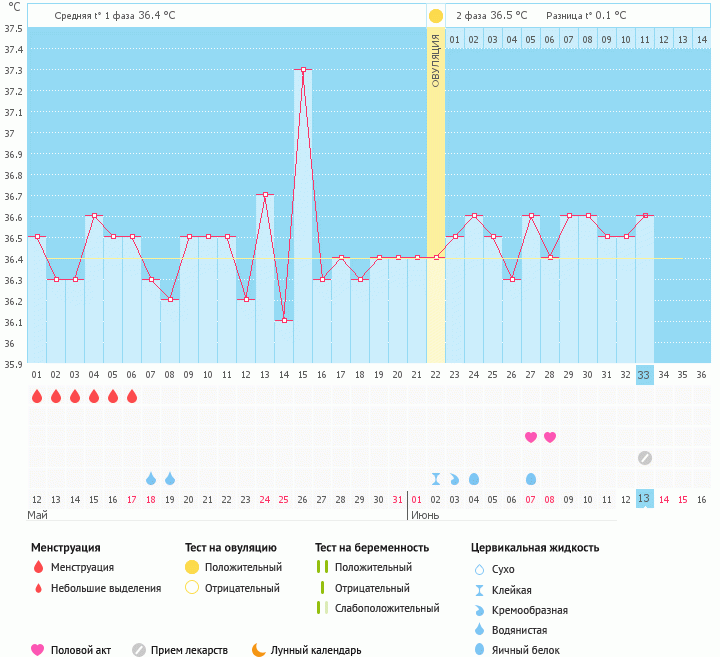This screenshot has height=657, width=720.
Task: Click the Отрицательный ovulation test legend circle
Action: 192,588
